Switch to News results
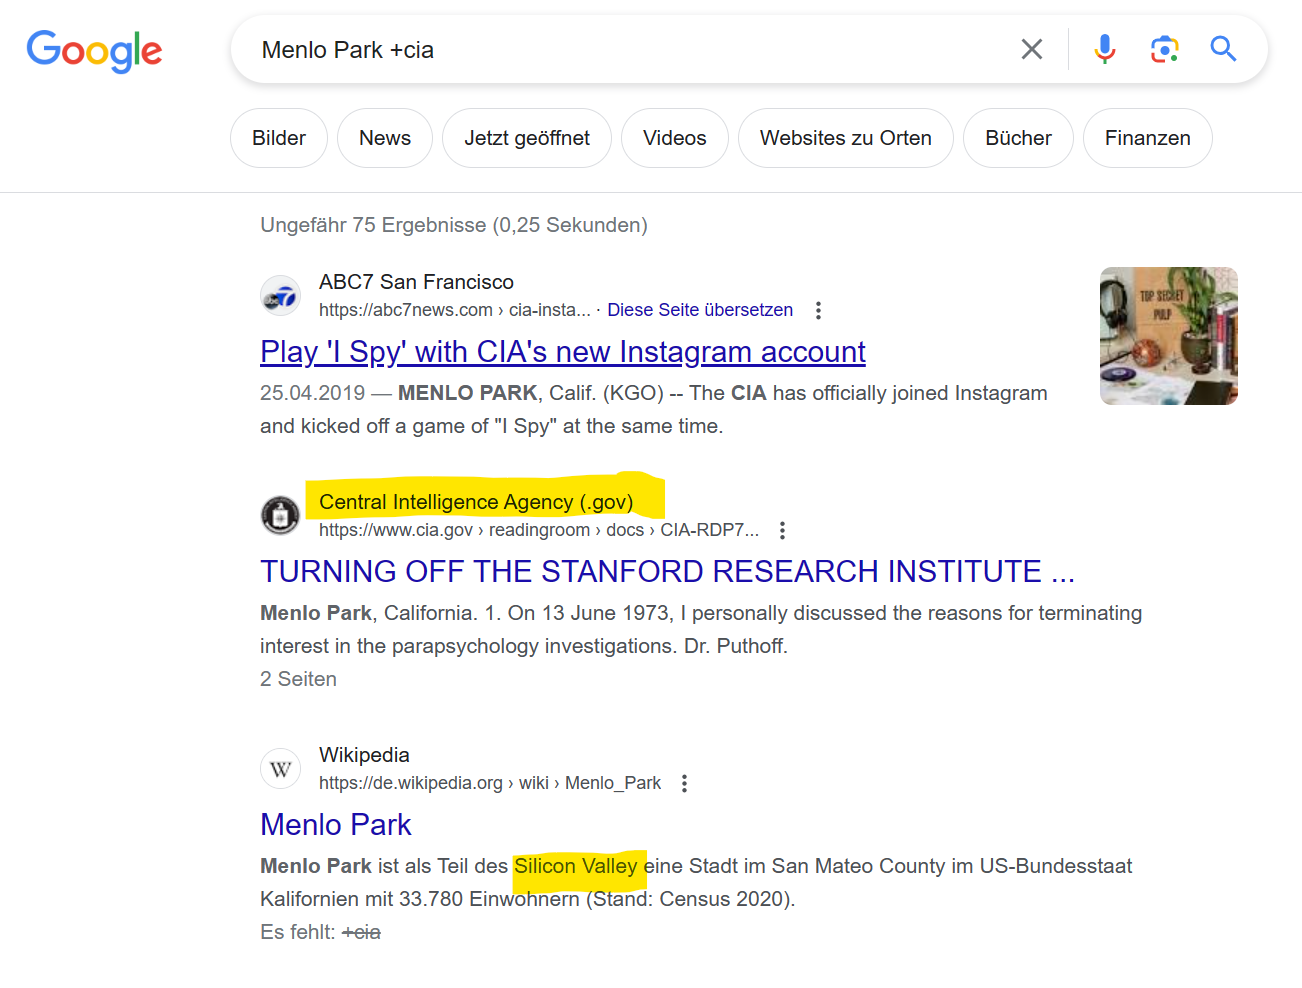The width and height of the screenshot is (1302, 988). coord(385,138)
